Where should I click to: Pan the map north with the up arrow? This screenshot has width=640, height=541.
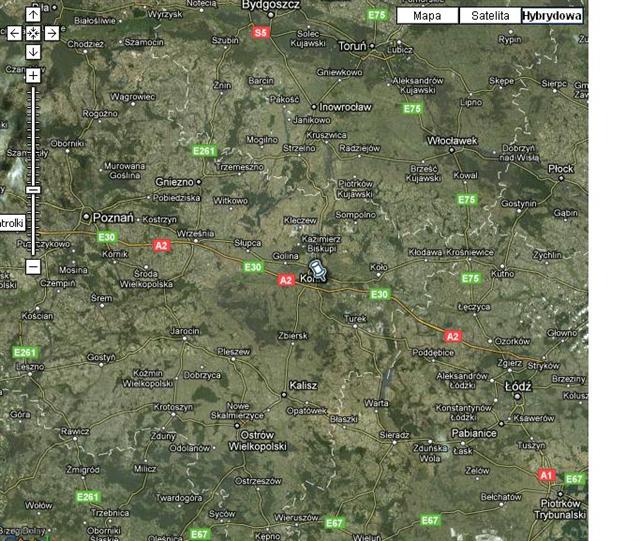[x=33, y=14]
